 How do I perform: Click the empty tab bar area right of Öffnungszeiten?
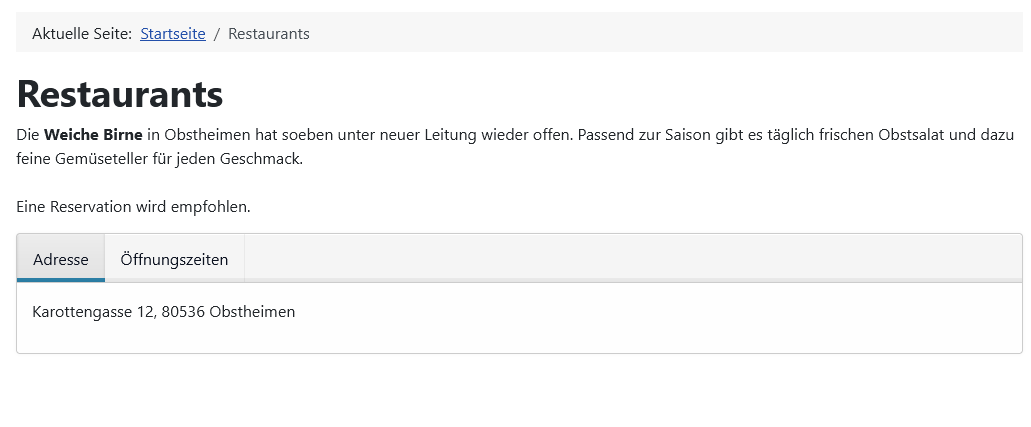click(630, 258)
